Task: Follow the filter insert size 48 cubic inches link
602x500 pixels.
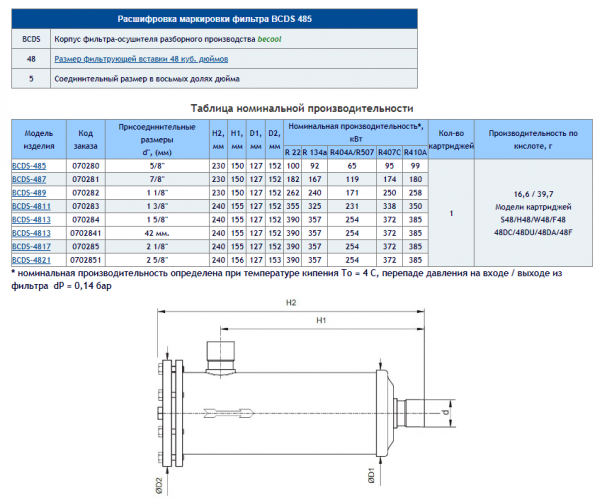Action: point(141,59)
